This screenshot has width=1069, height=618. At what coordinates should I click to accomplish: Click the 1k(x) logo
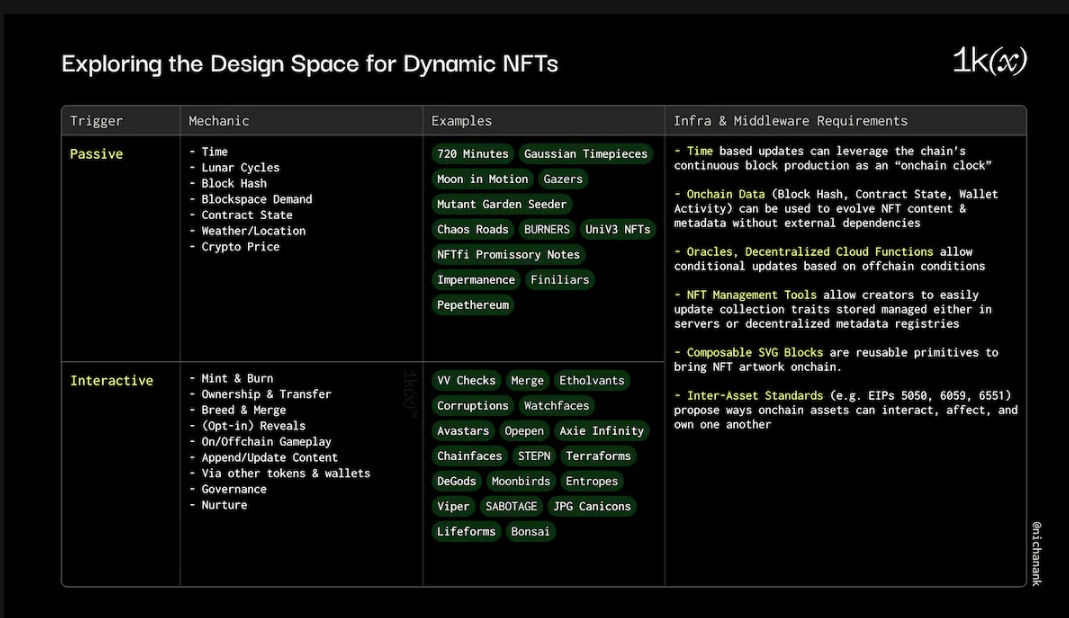tap(989, 61)
